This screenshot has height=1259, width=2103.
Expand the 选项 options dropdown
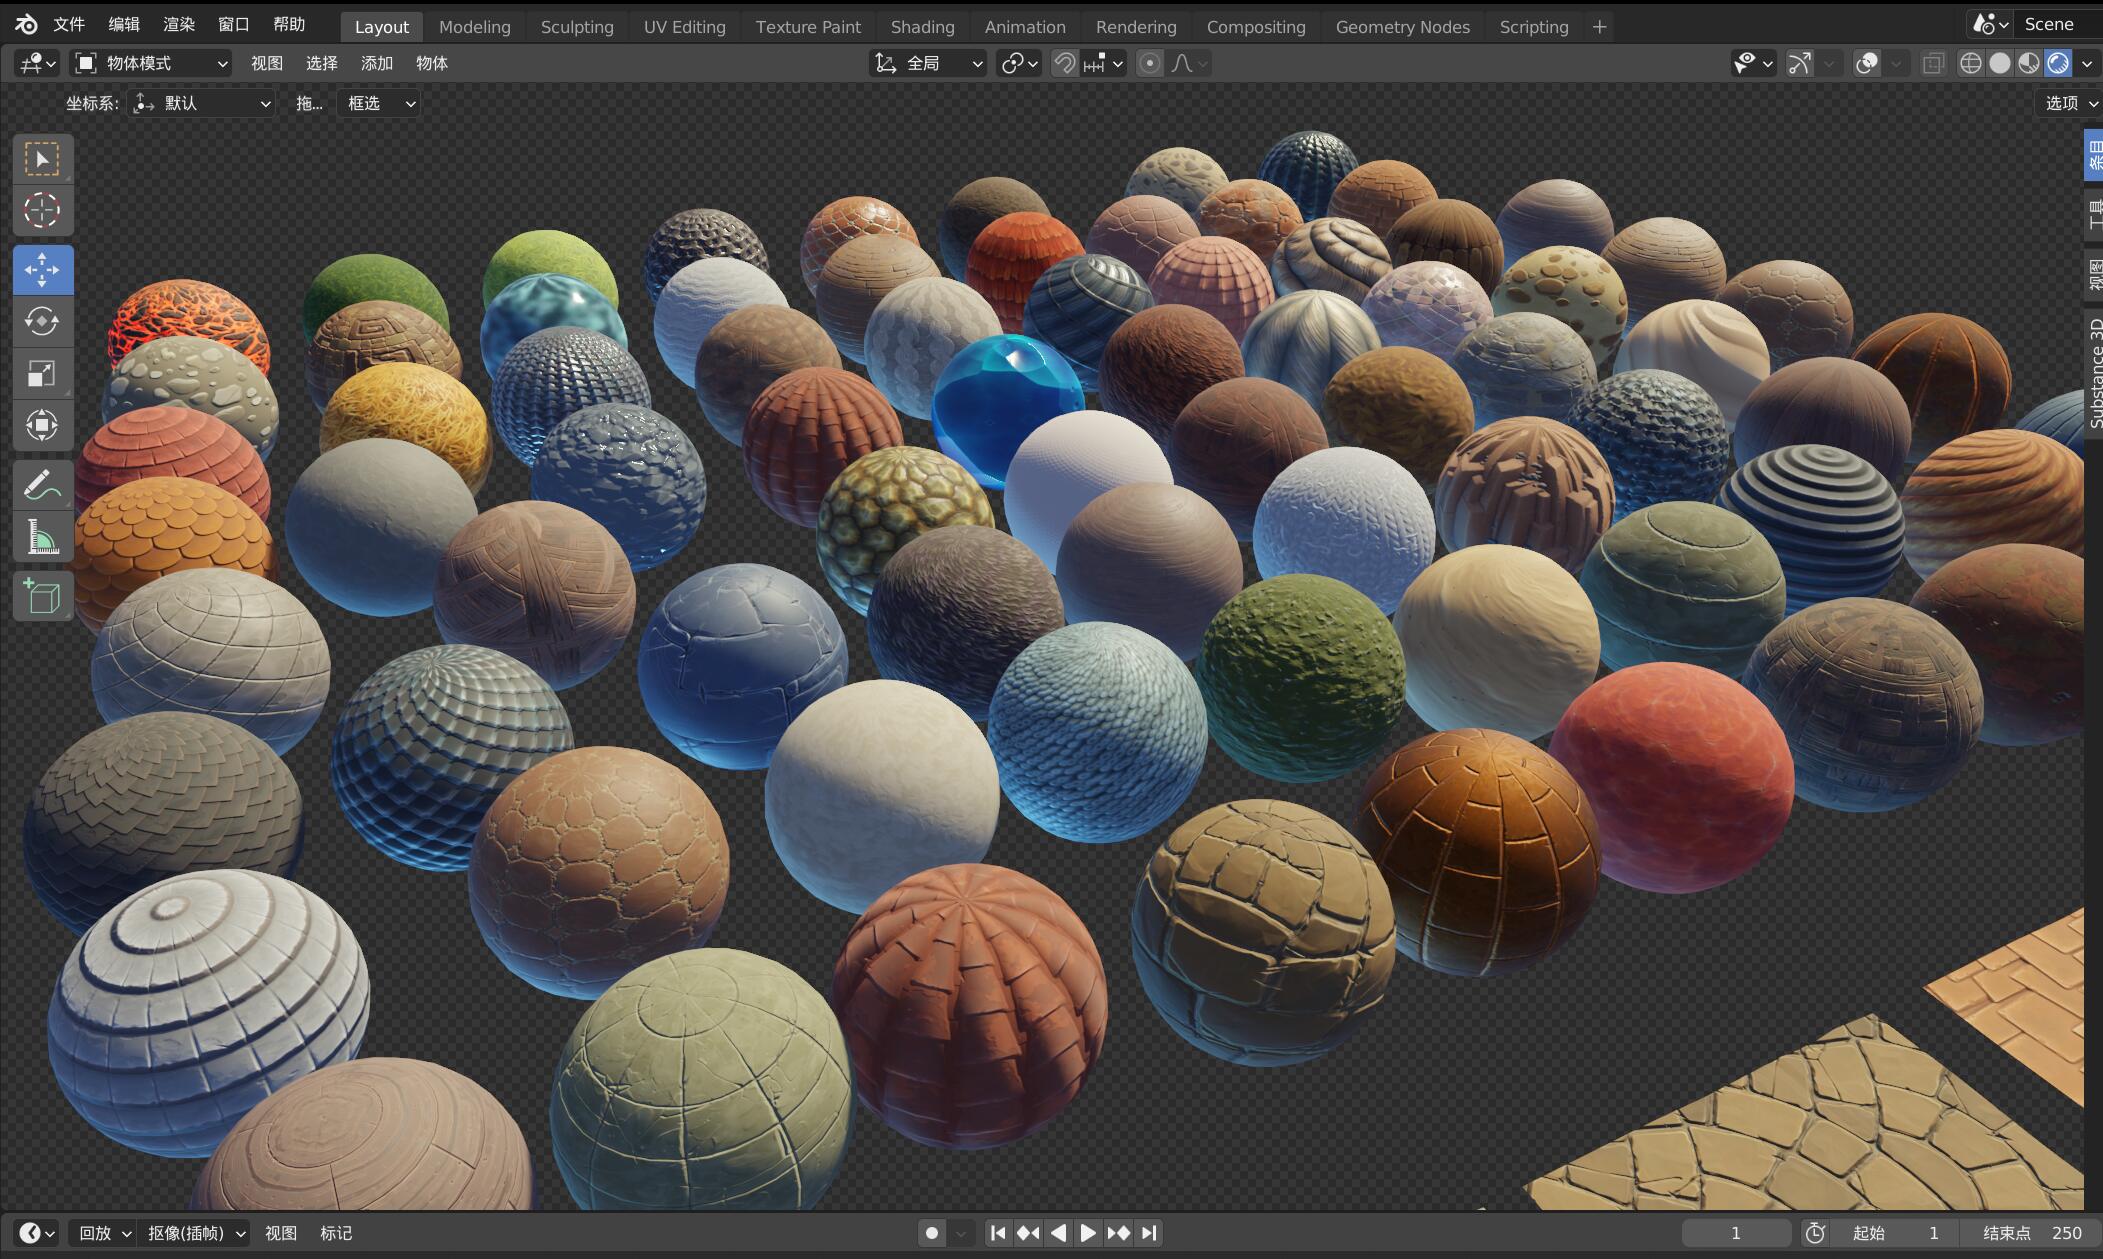click(2070, 103)
